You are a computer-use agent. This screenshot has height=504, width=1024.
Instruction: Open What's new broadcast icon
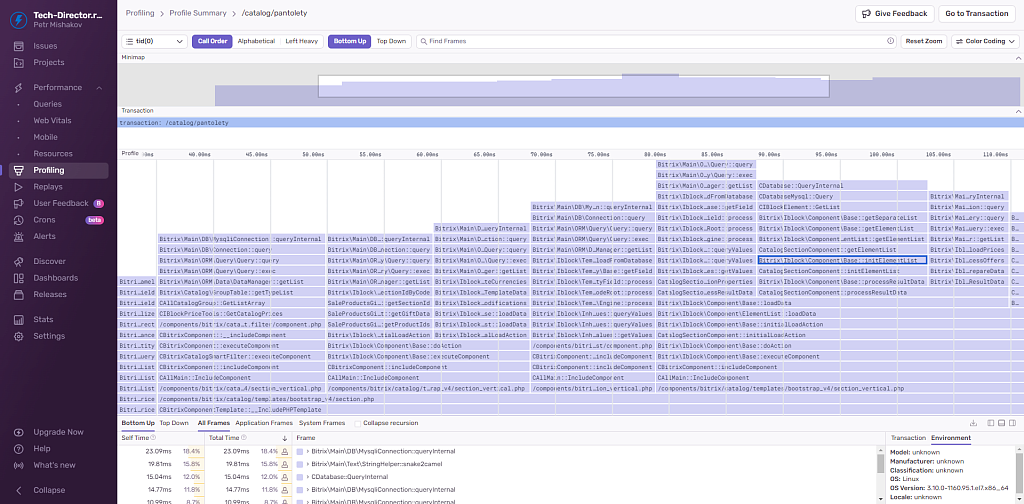coord(20,465)
